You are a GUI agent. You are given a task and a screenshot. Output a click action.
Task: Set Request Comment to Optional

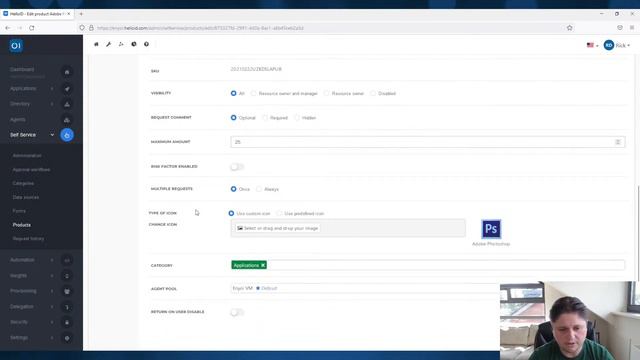pos(233,118)
